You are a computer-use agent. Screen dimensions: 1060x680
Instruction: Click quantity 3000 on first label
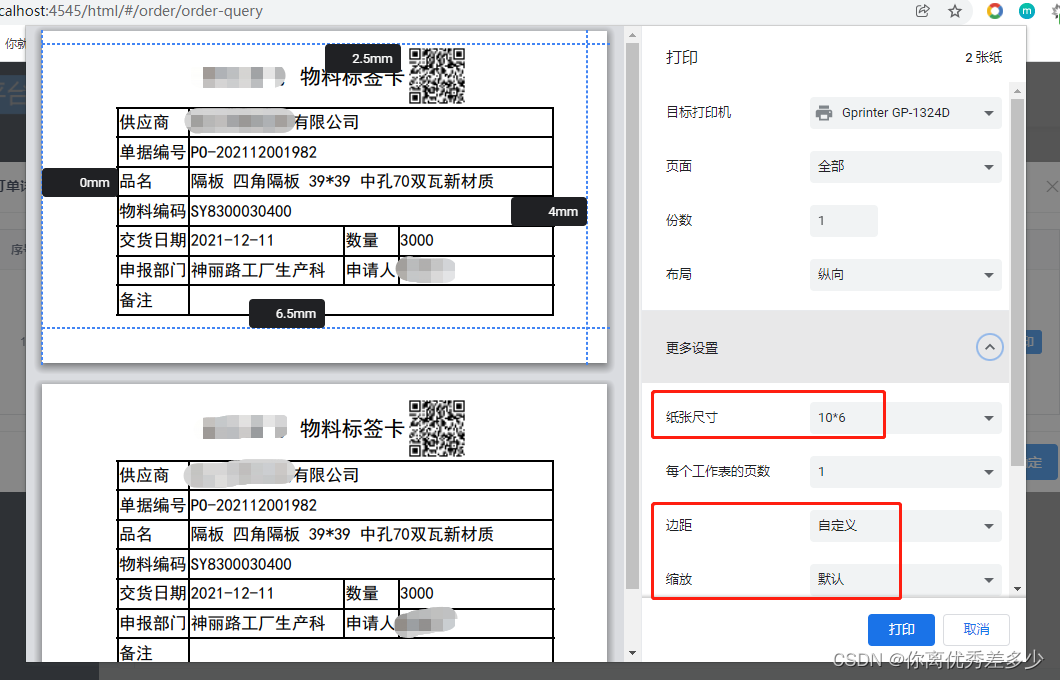416,241
